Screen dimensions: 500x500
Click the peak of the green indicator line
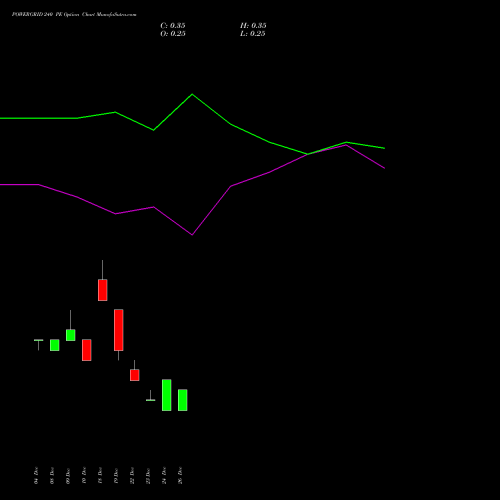[192, 94]
